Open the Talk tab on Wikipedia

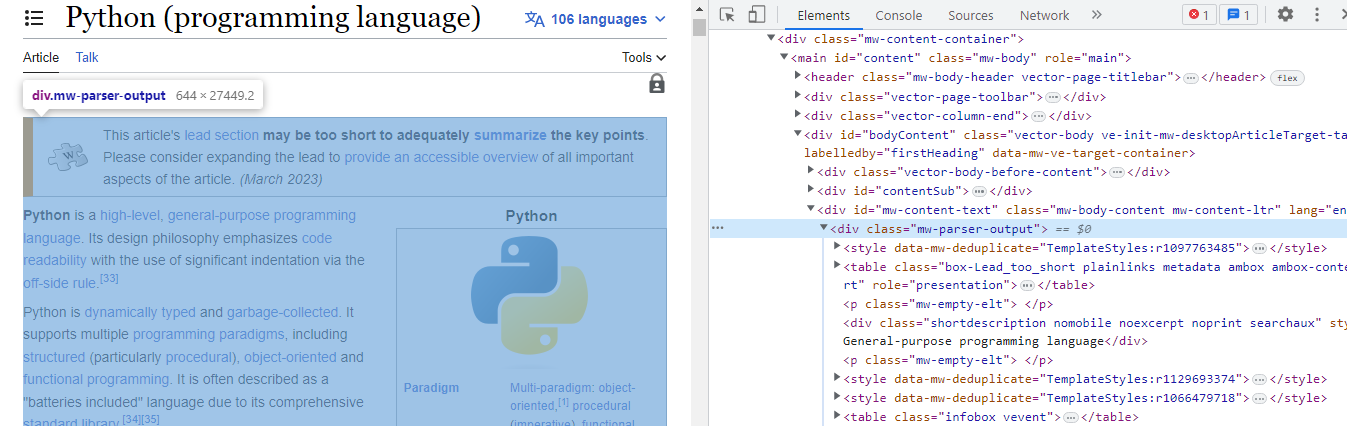point(87,58)
